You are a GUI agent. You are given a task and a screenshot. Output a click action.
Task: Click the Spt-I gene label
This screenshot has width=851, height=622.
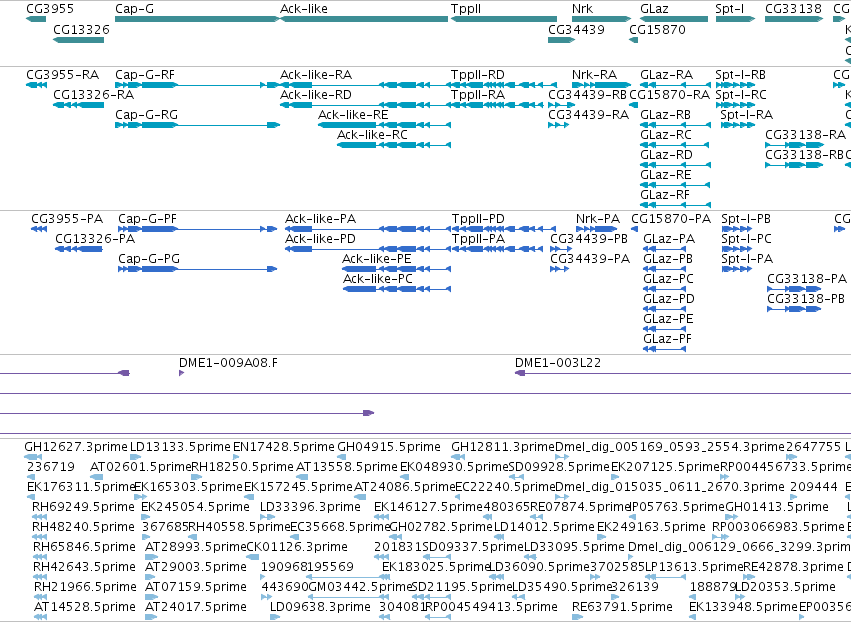(x=729, y=9)
